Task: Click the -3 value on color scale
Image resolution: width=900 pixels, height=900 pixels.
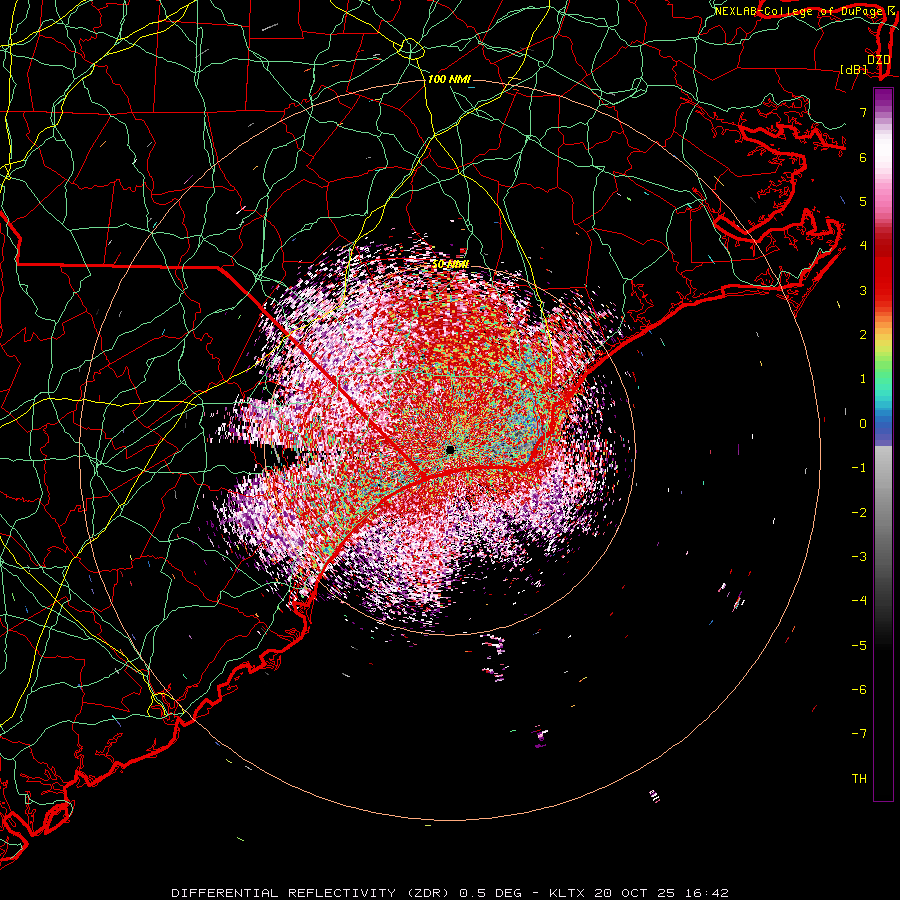Action: (x=859, y=557)
